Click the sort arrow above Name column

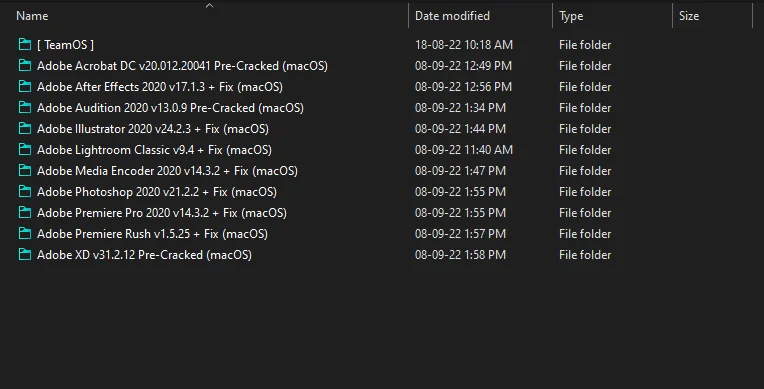(x=210, y=5)
